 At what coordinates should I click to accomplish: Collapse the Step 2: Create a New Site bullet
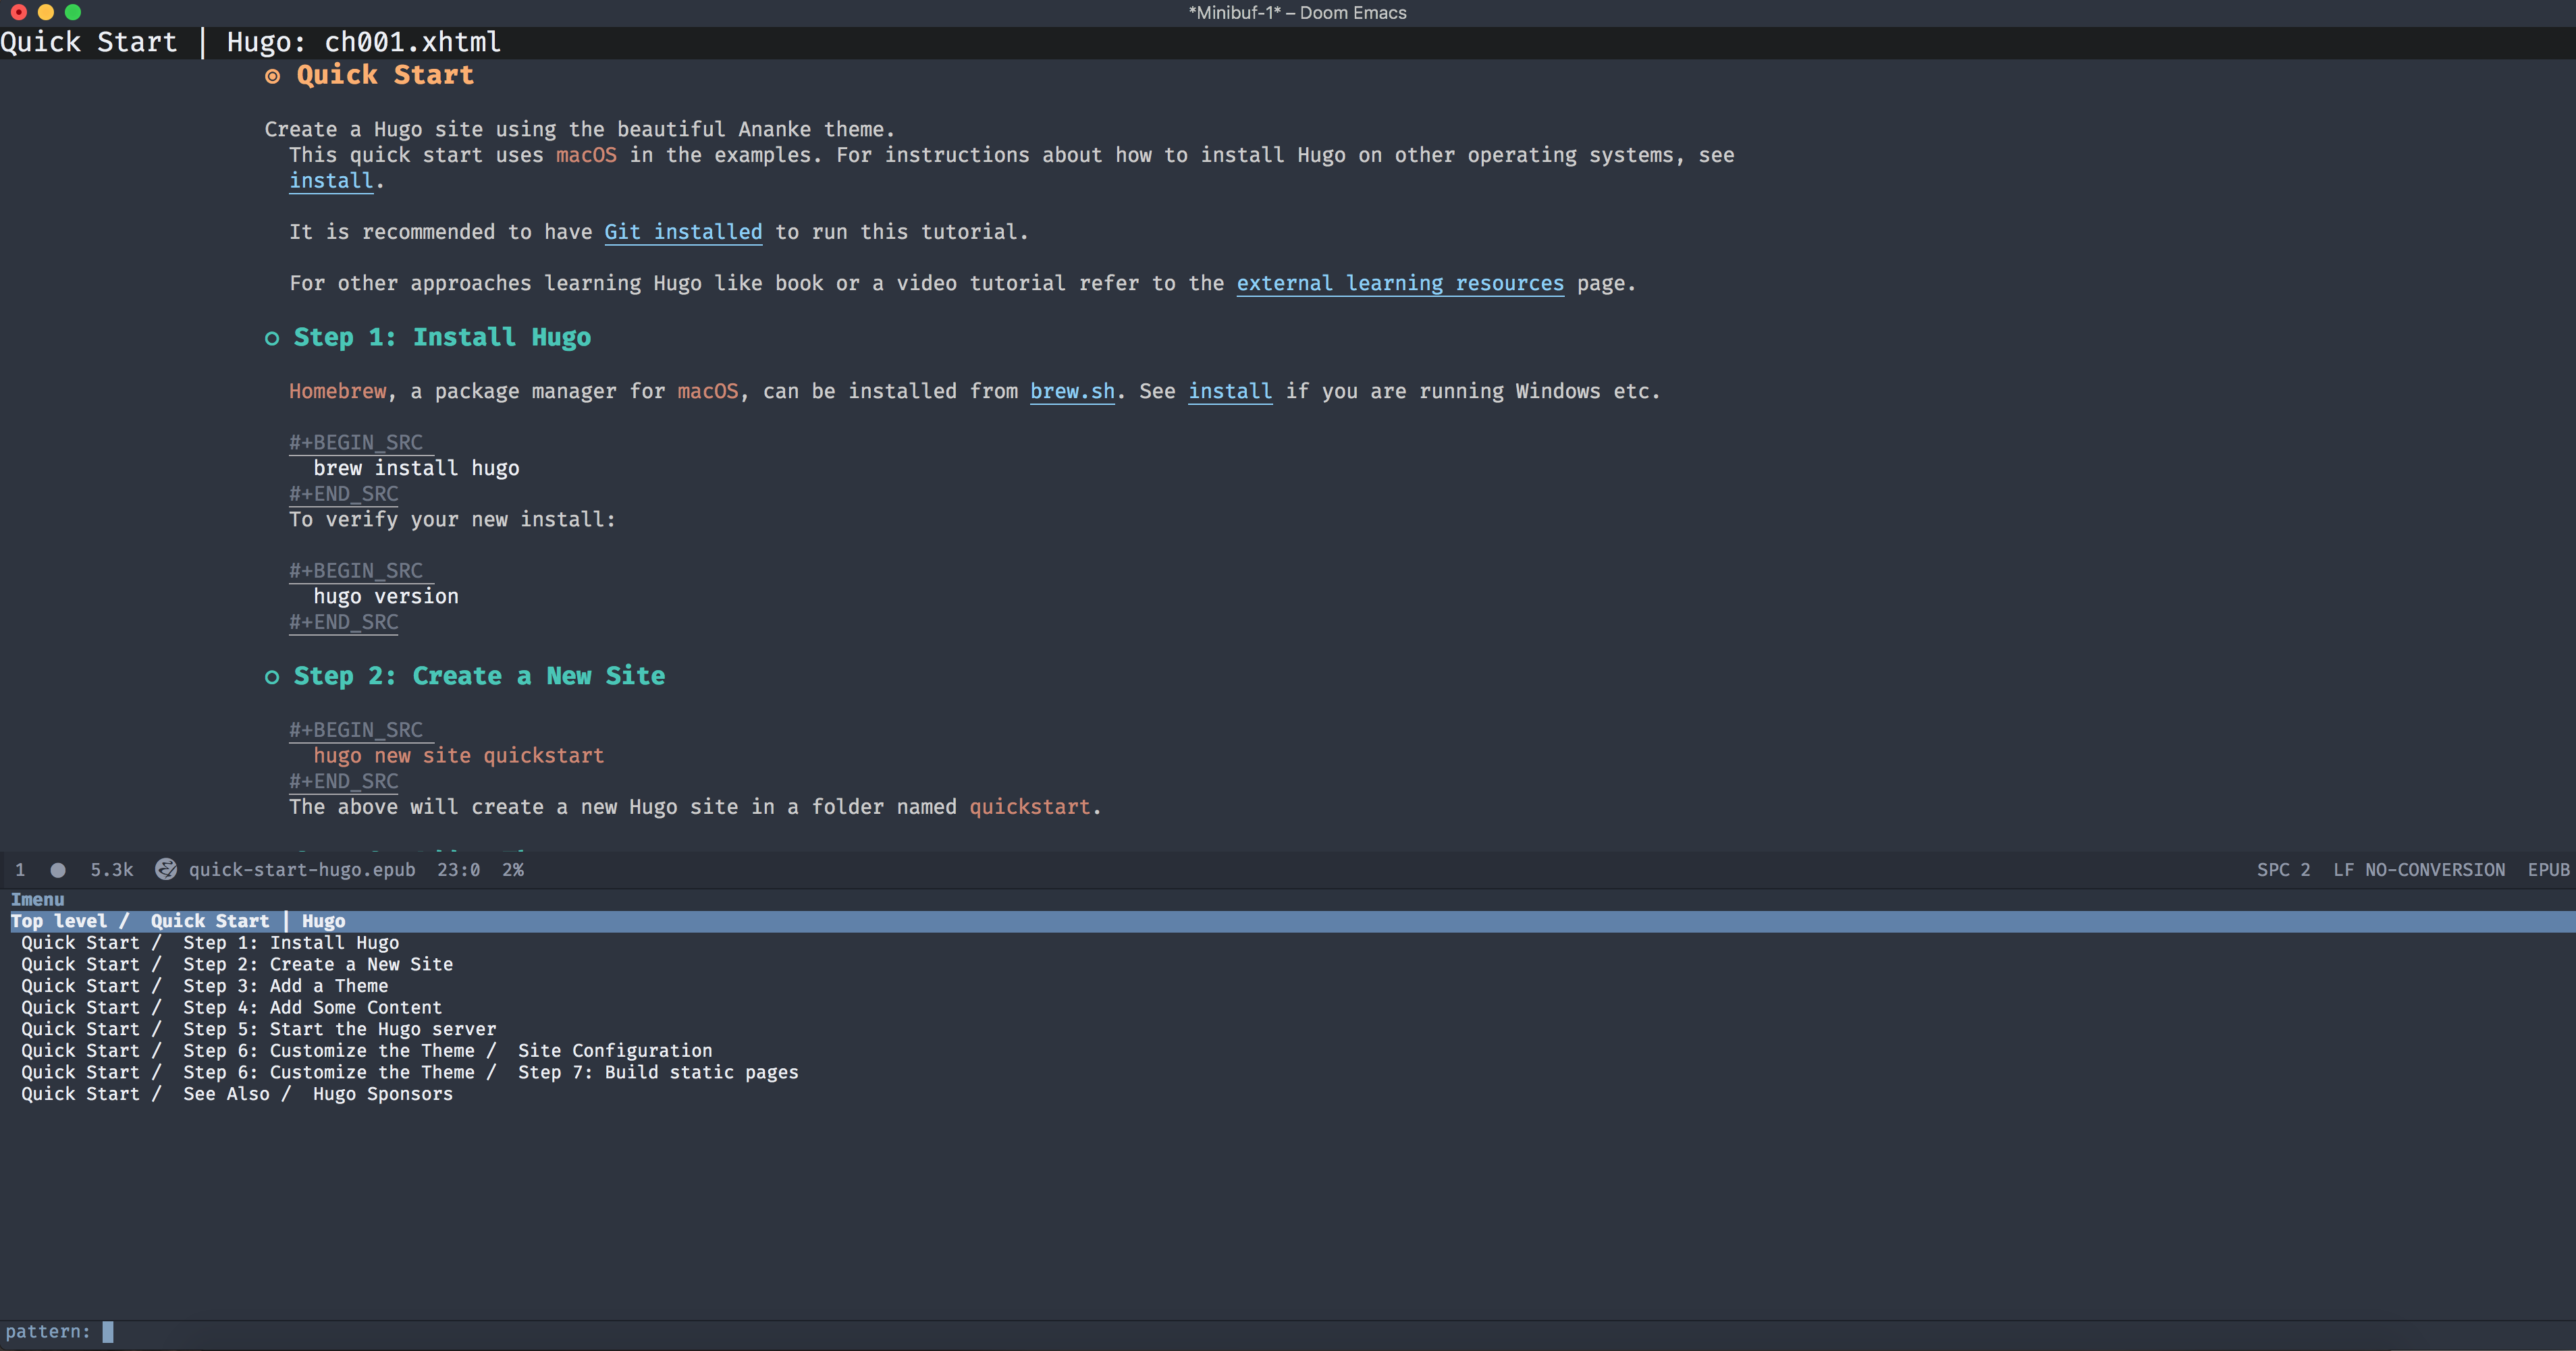pos(272,677)
